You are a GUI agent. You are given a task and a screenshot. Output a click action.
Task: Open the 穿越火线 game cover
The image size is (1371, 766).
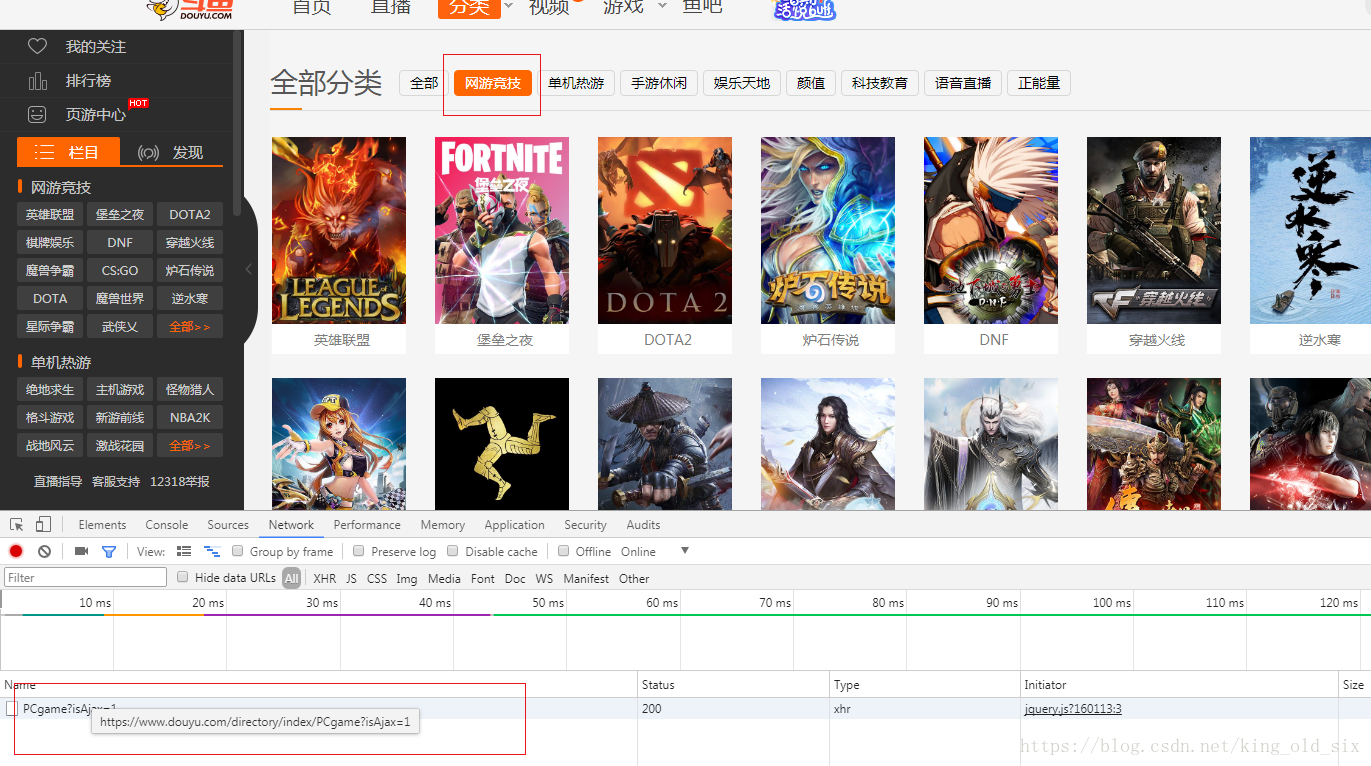(x=1154, y=230)
